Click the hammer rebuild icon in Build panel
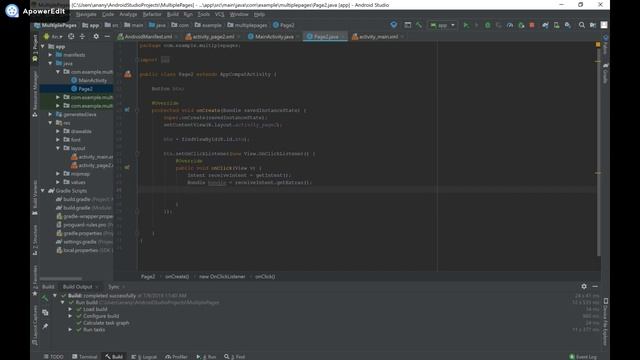Image resolution: width=640 pixels, height=360 pixels. point(45,299)
